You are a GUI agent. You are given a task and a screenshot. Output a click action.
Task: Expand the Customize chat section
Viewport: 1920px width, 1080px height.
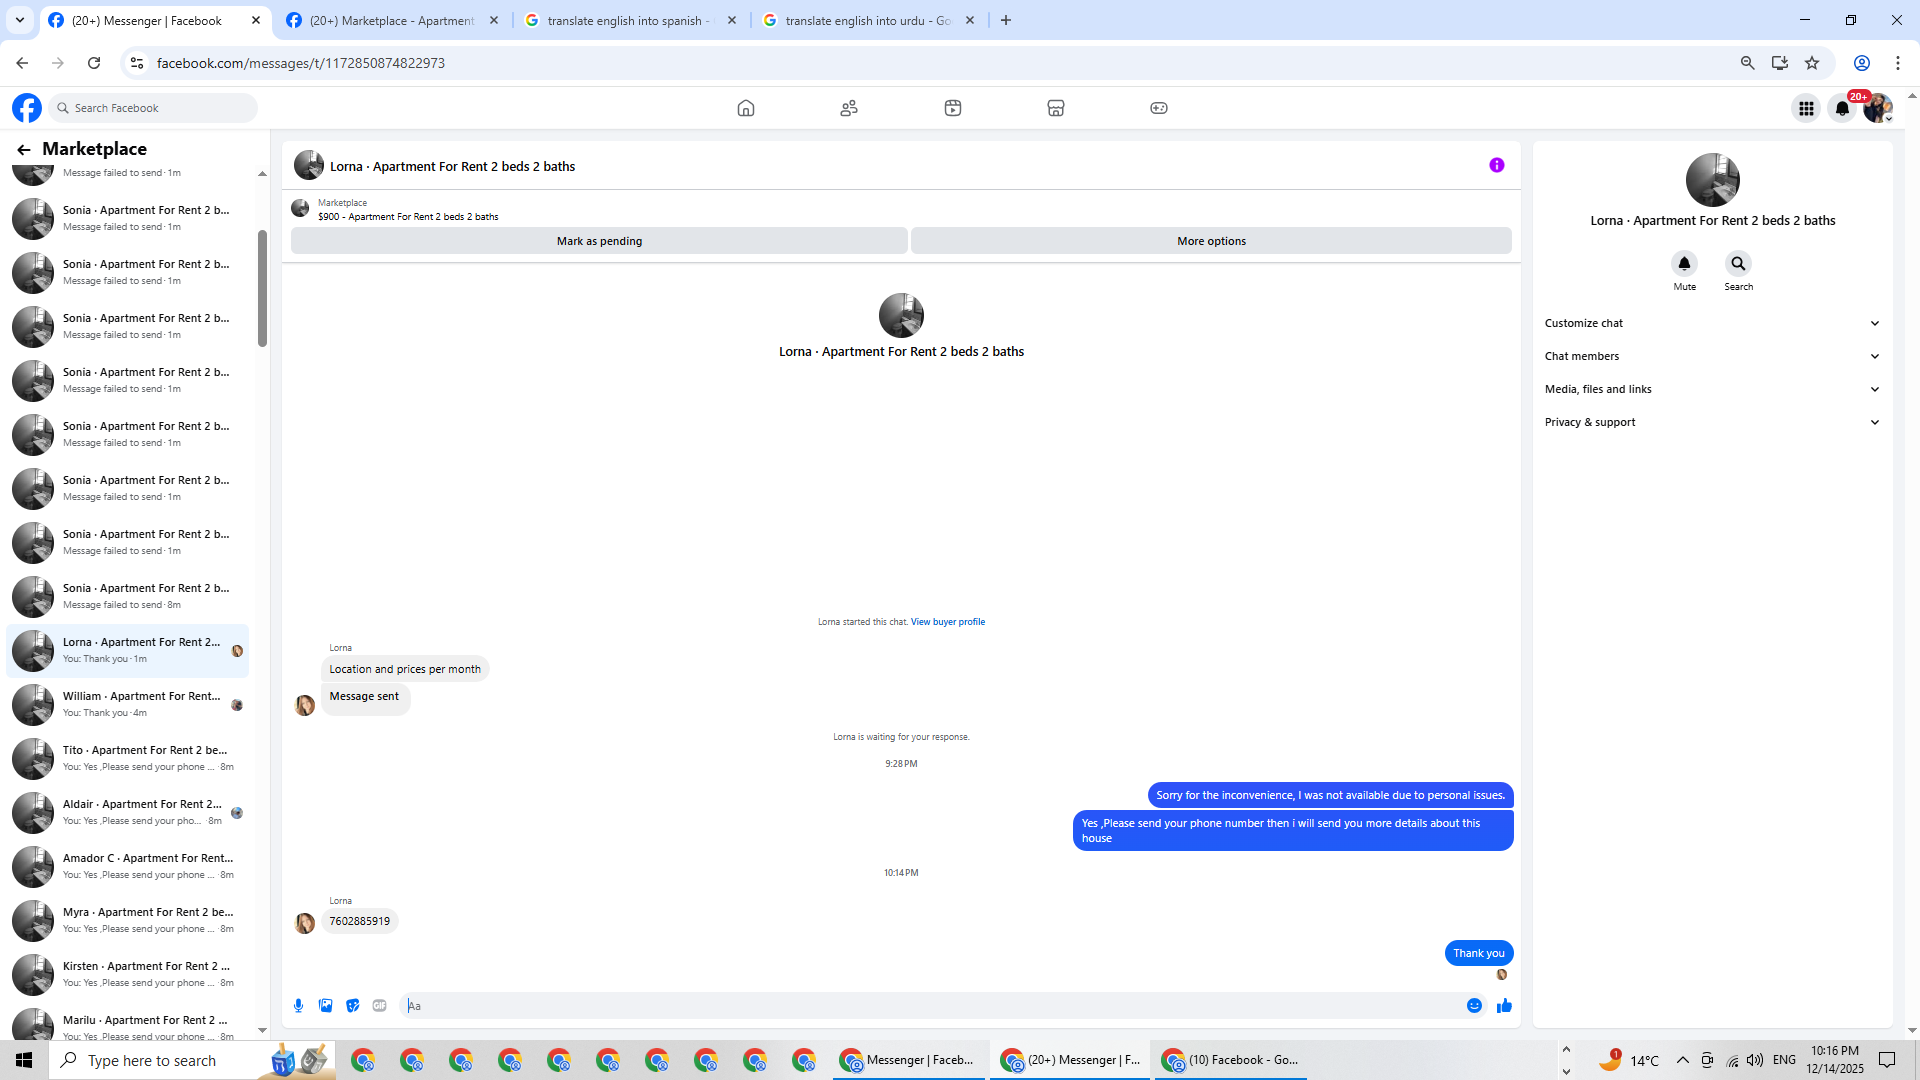(1712, 323)
